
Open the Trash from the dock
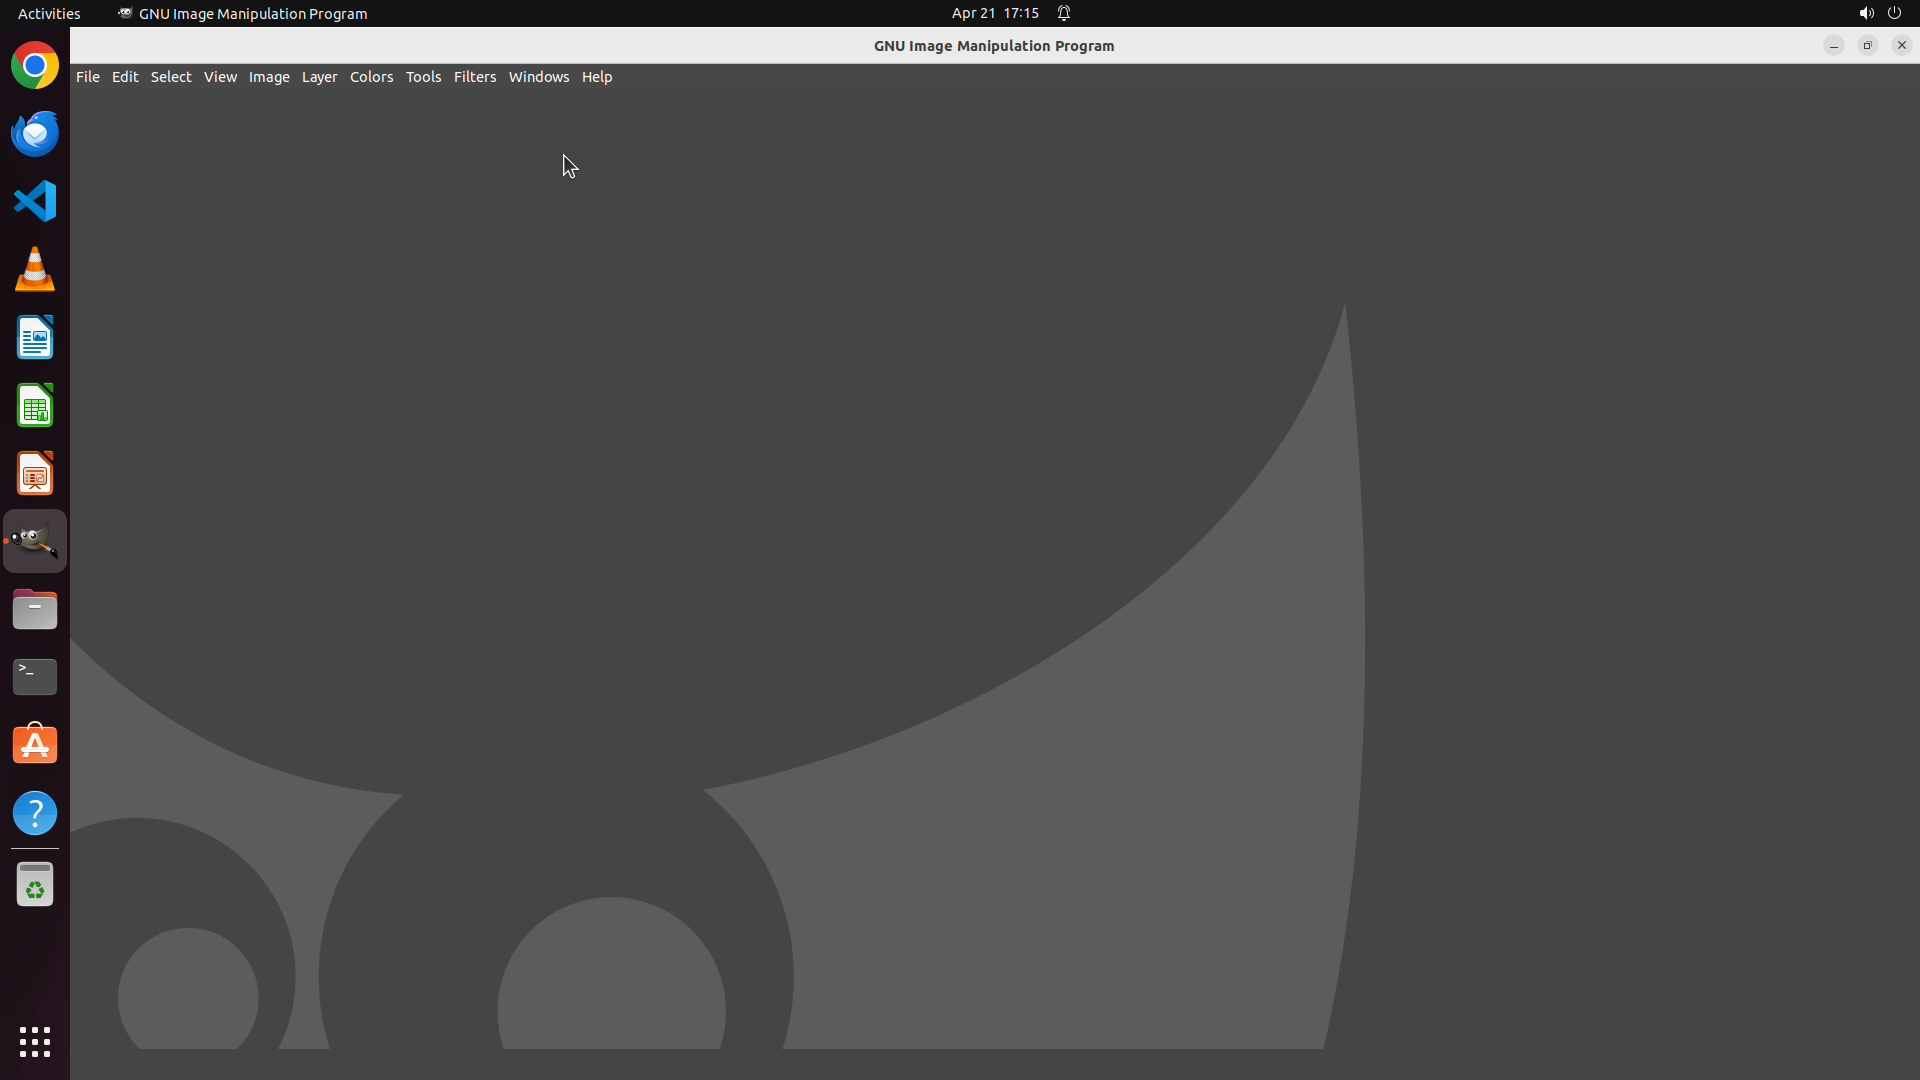(x=35, y=885)
